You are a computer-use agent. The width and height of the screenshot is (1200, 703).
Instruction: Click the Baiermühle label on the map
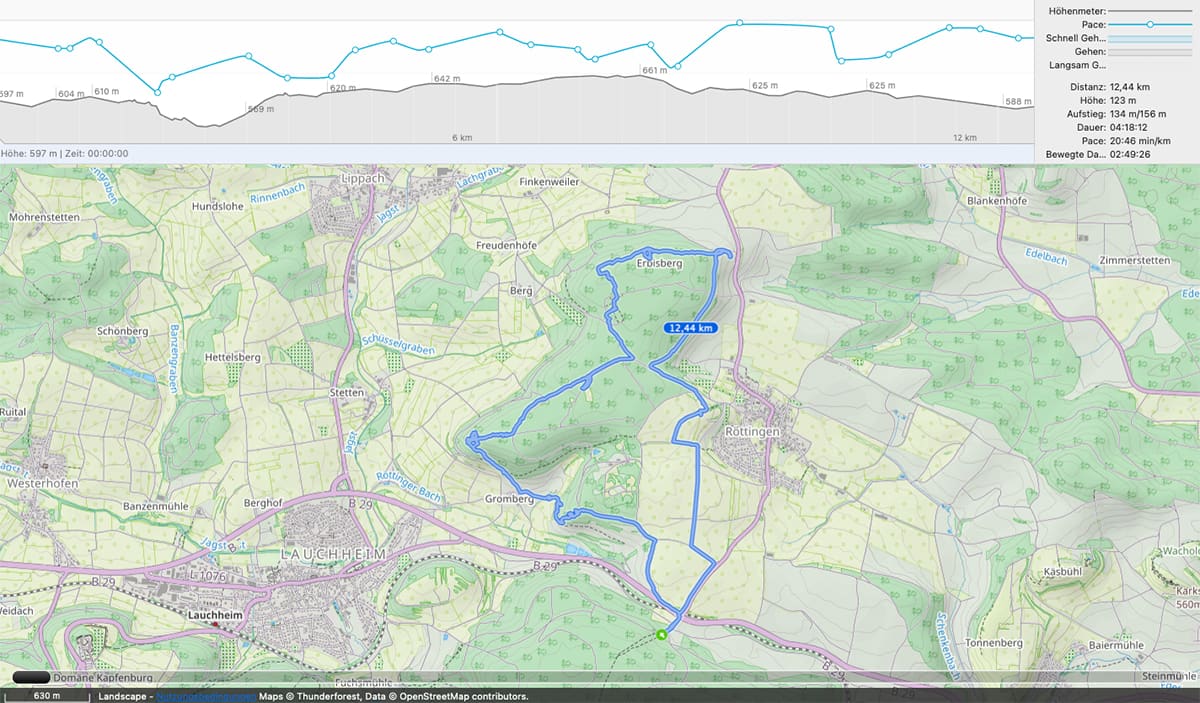1116,646
